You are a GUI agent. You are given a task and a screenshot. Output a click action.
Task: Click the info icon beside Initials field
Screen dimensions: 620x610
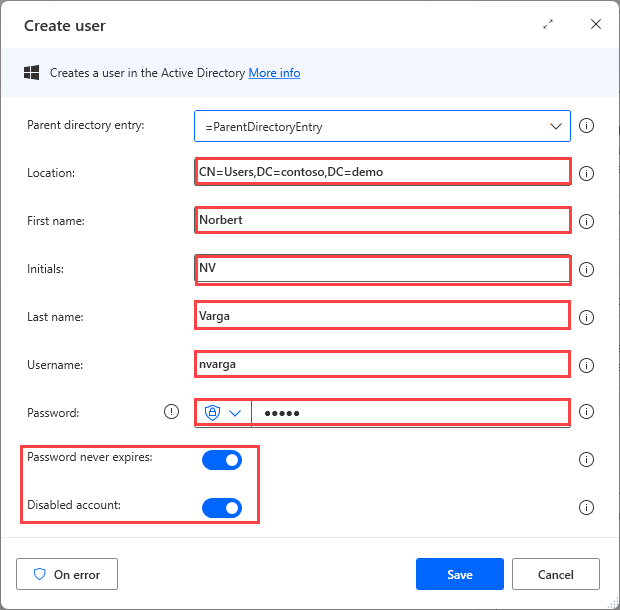pos(587,269)
